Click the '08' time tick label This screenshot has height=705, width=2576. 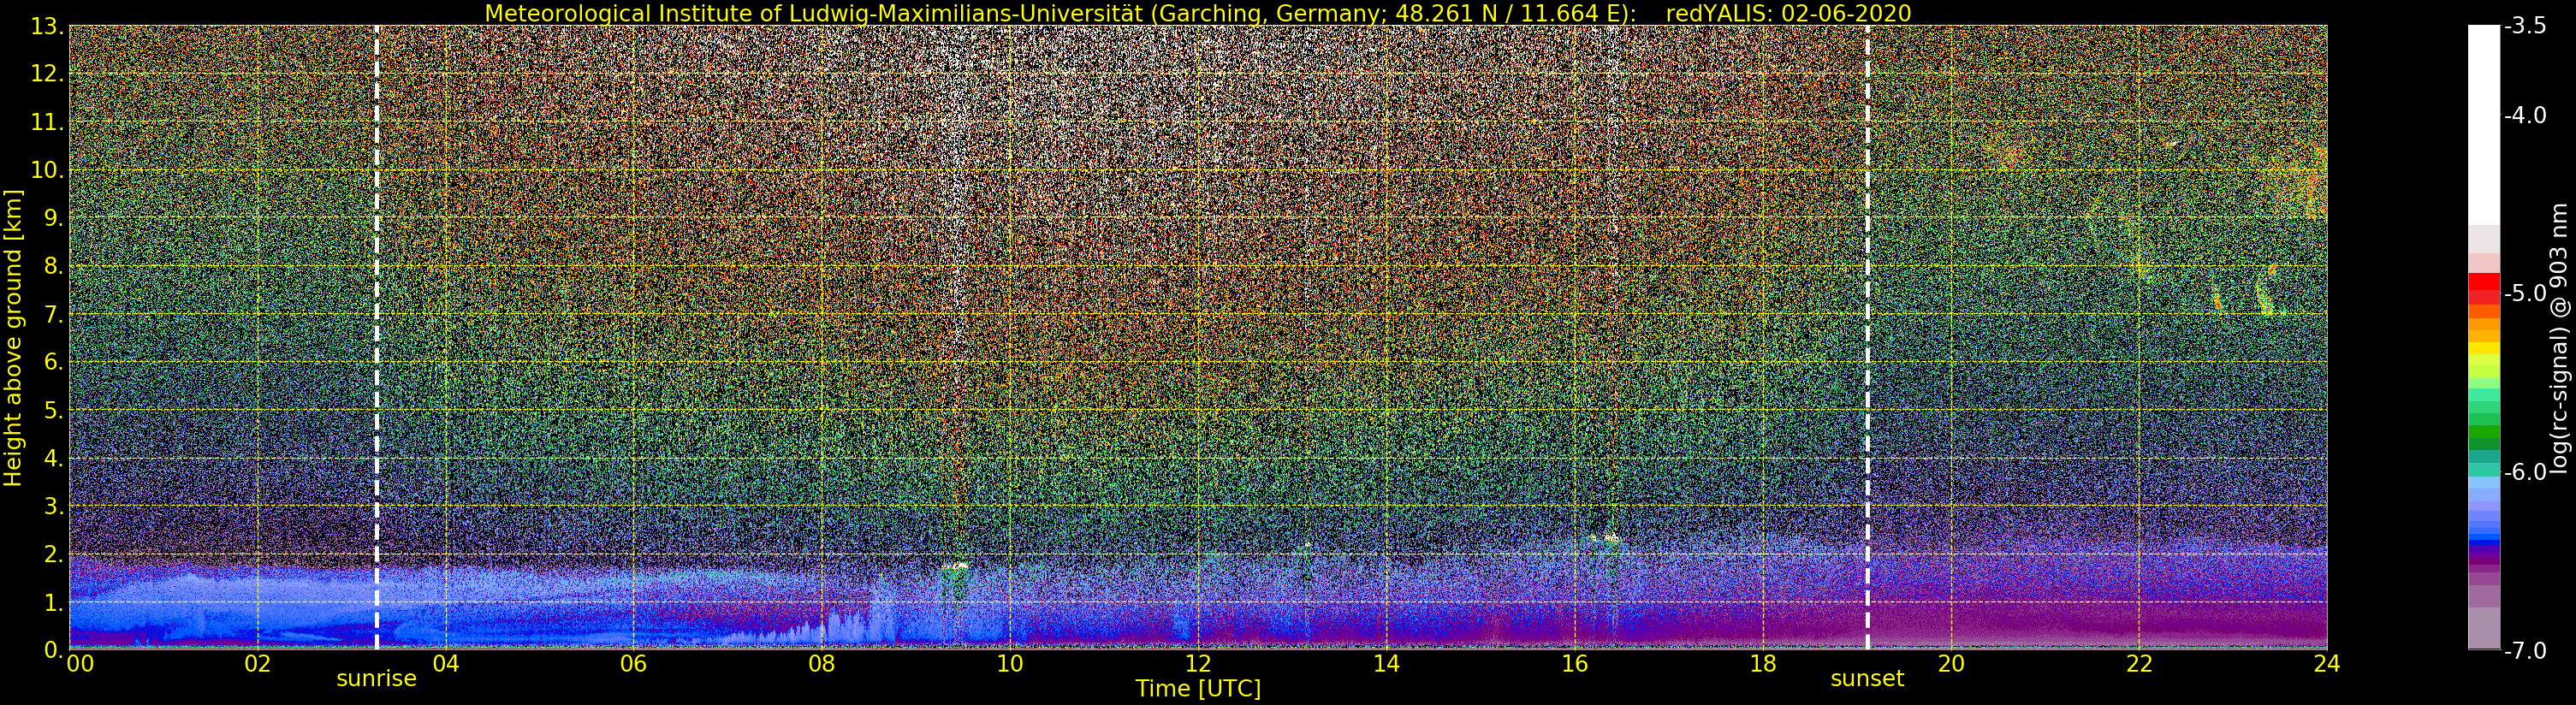[821, 663]
